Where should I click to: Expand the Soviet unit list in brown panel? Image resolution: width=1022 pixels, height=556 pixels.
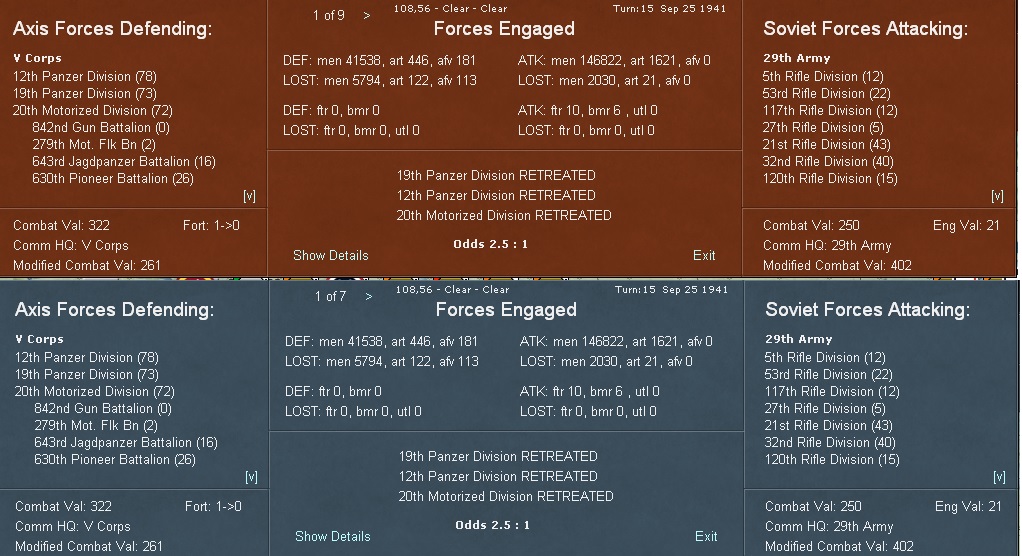(x=997, y=196)
